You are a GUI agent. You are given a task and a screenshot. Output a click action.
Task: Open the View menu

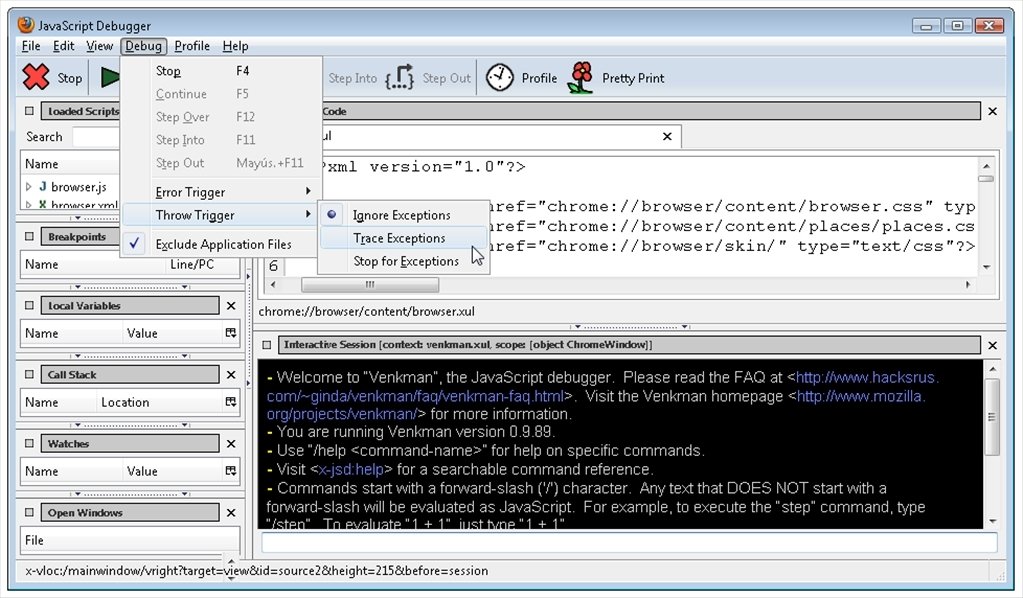(x=99, y=46)
